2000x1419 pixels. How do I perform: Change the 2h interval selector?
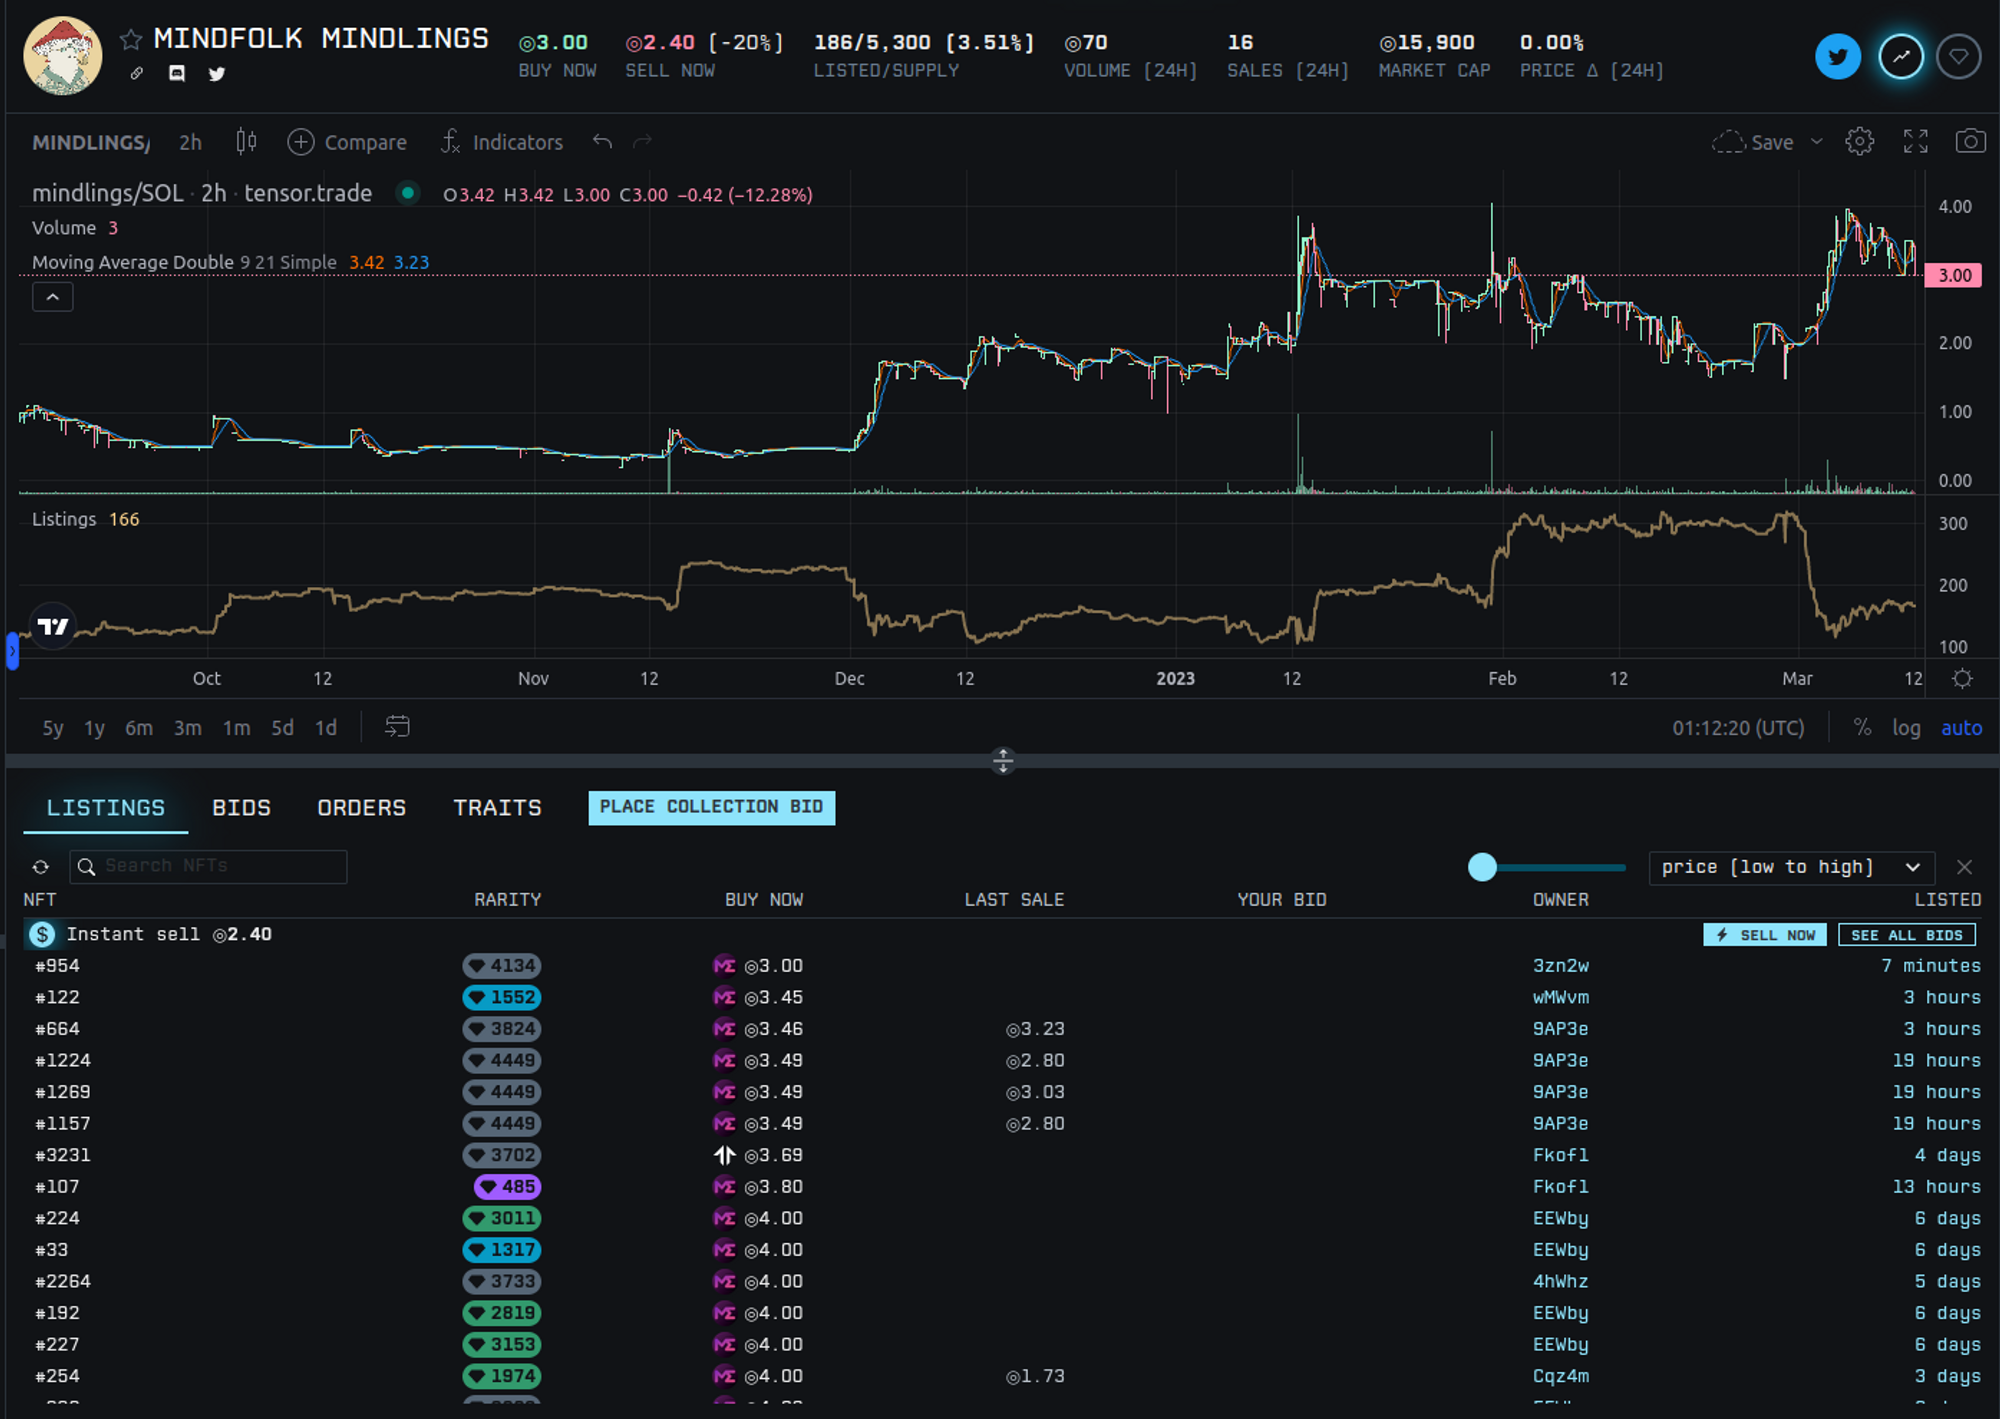(x=190, y=142)
